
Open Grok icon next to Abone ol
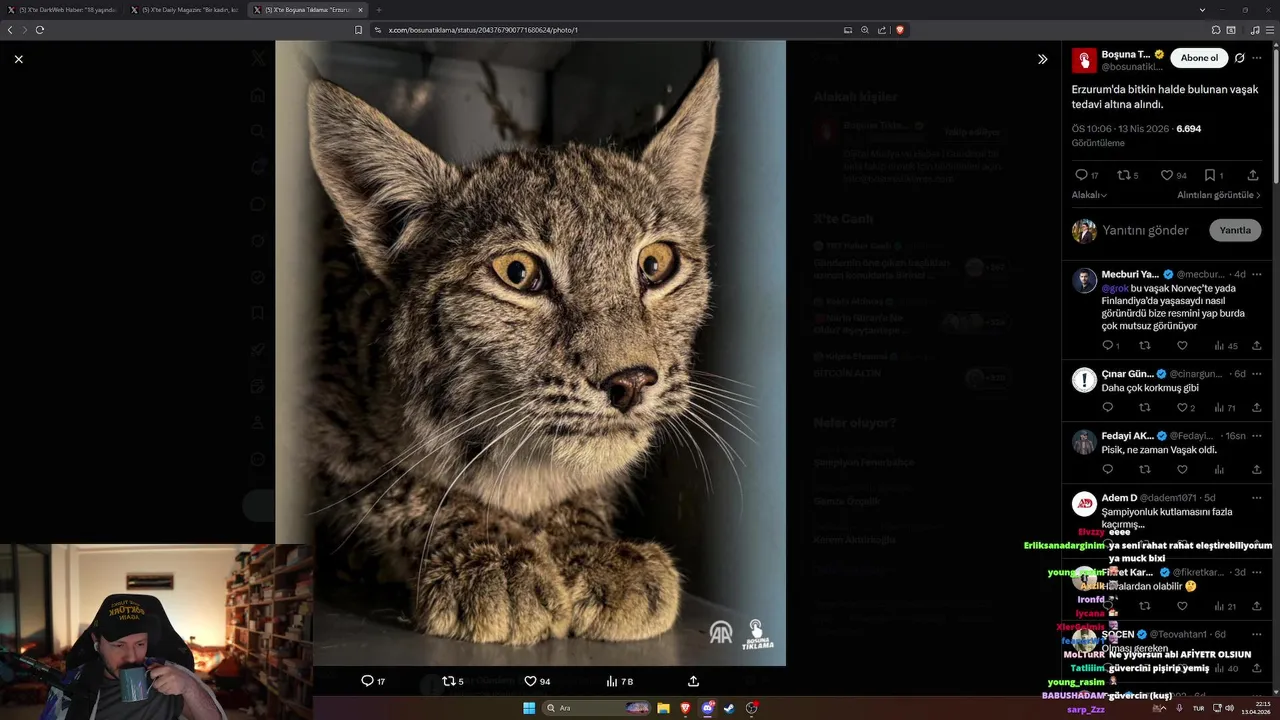[x=1239, y=58]
